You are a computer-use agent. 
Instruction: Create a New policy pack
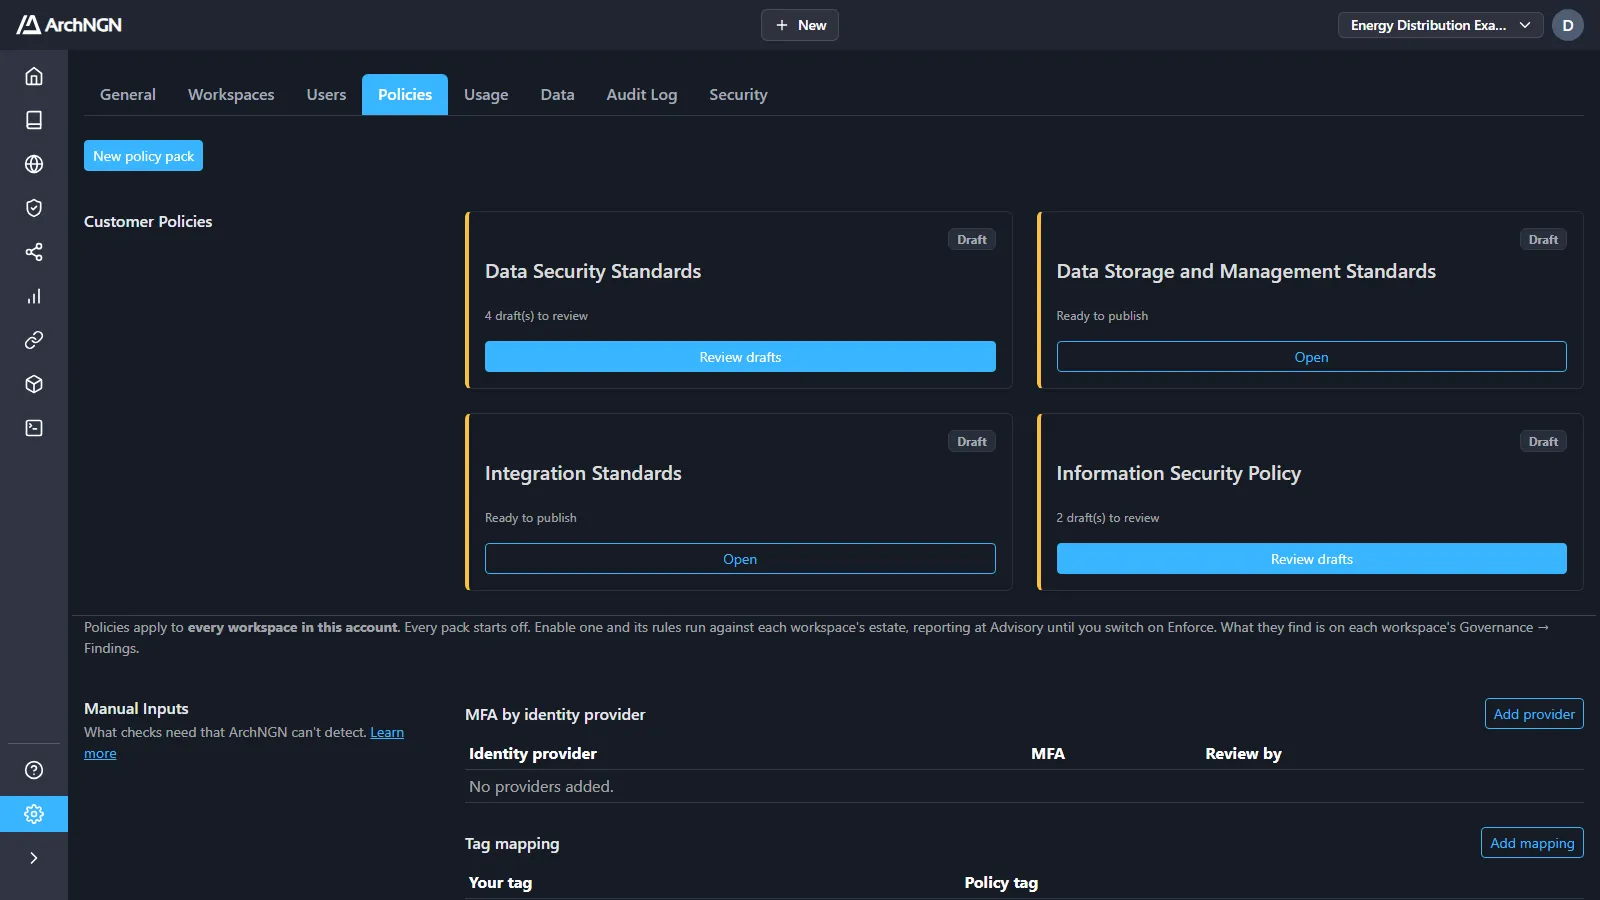pyautogui.click(x=143, y=156)
